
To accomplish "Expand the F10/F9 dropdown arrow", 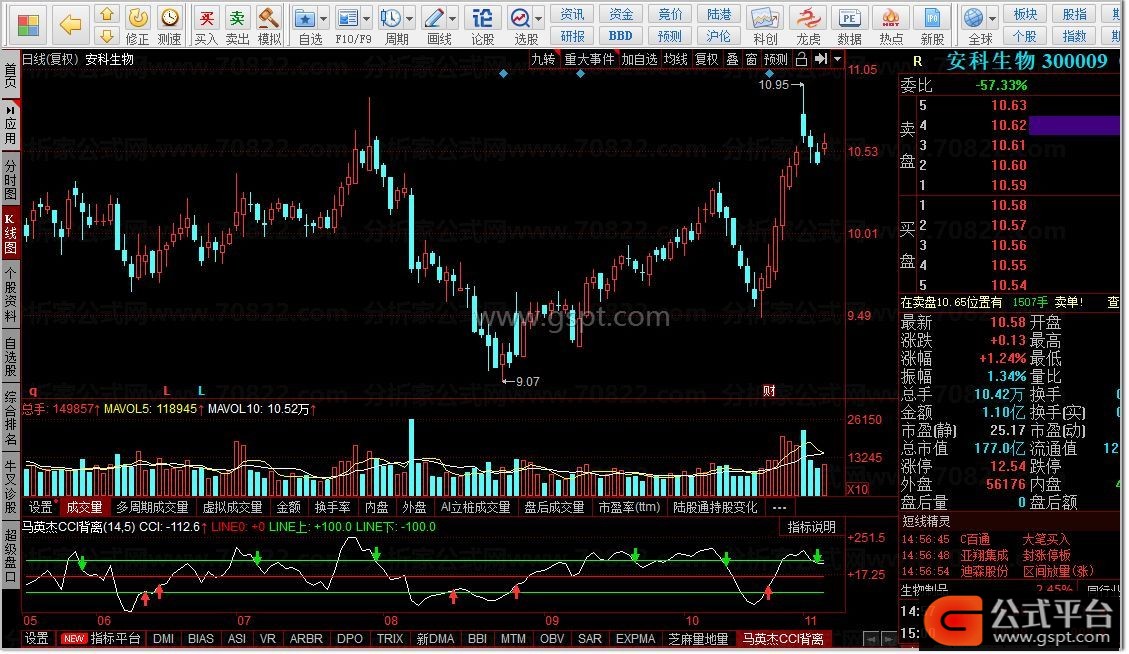I will [366, 19].
